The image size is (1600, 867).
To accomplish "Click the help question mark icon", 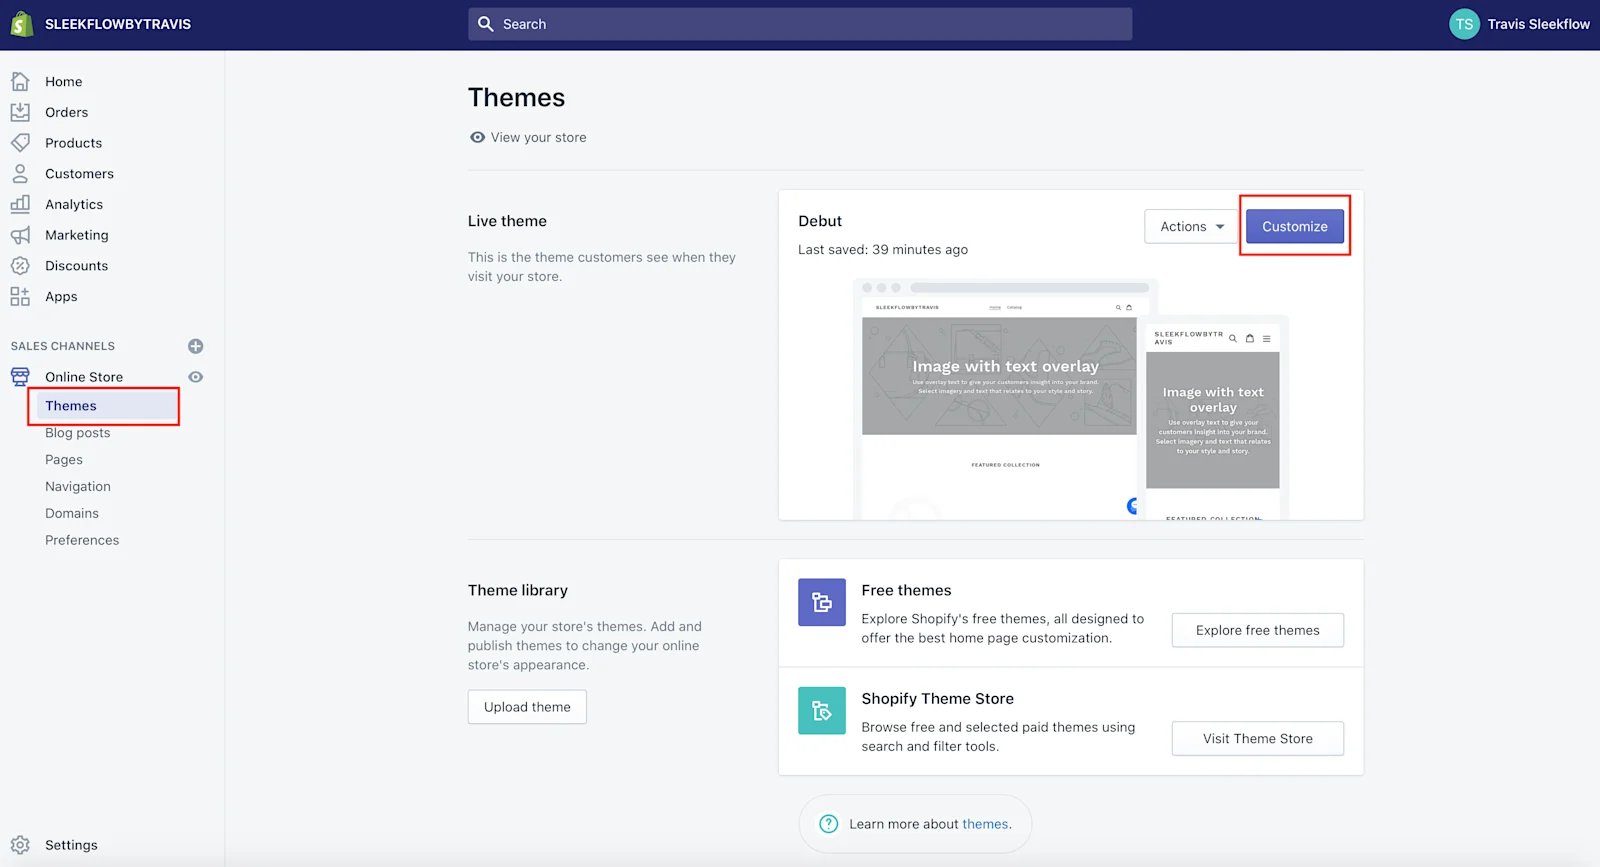I will [829, 824].
